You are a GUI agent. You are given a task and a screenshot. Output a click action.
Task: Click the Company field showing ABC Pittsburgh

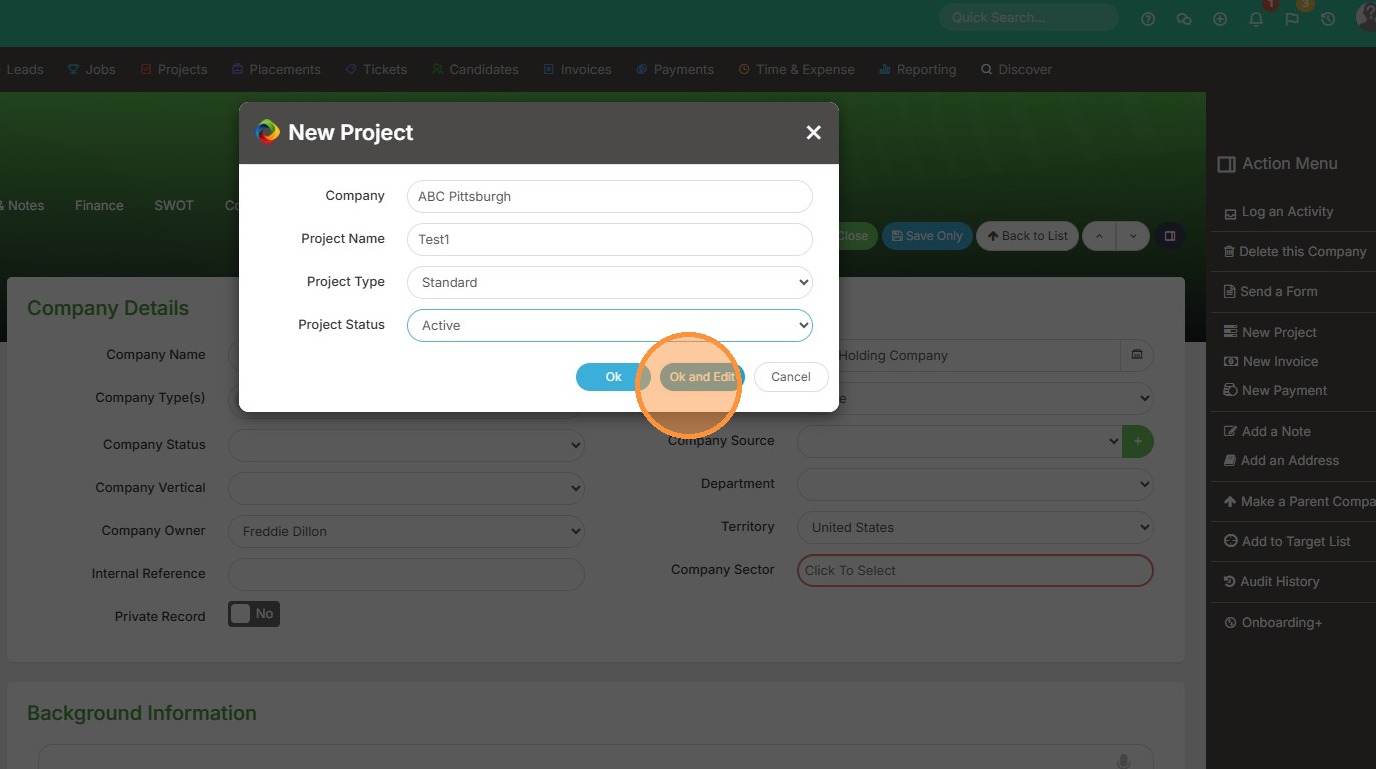coord(610,196)
